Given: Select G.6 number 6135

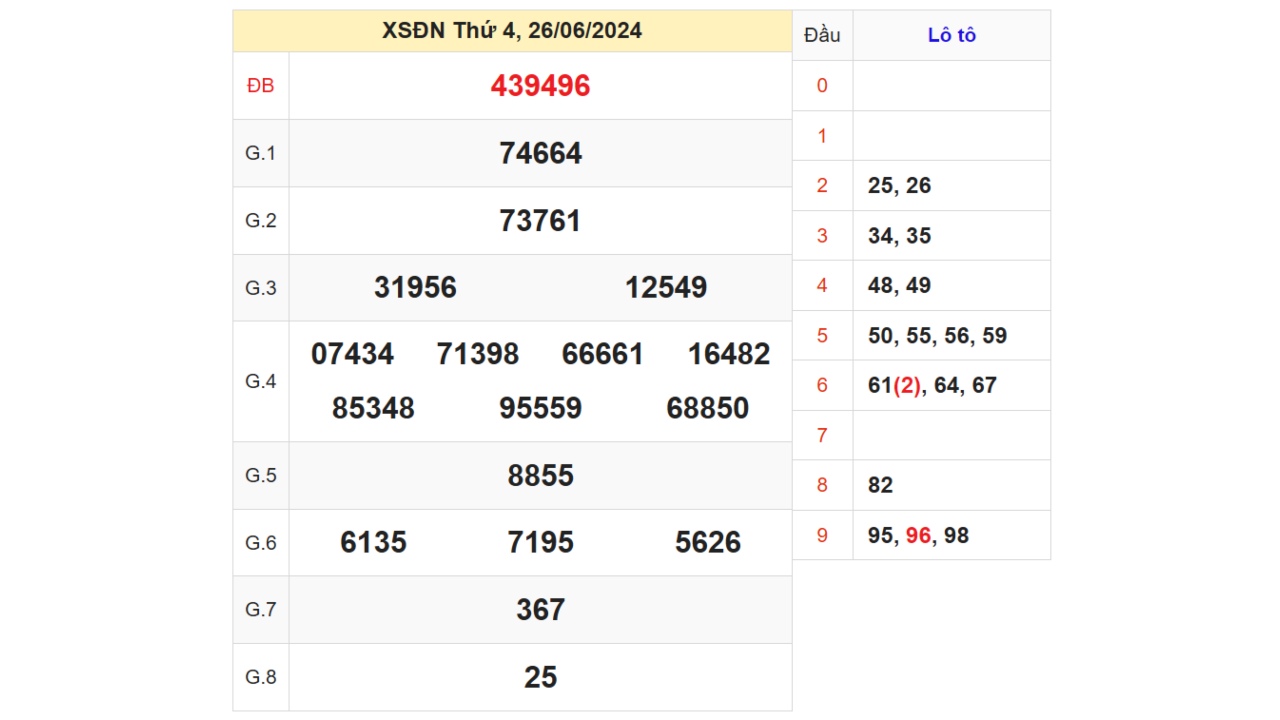Looking at the screenshot, I should pyautogui.click(x=373, y=542).
